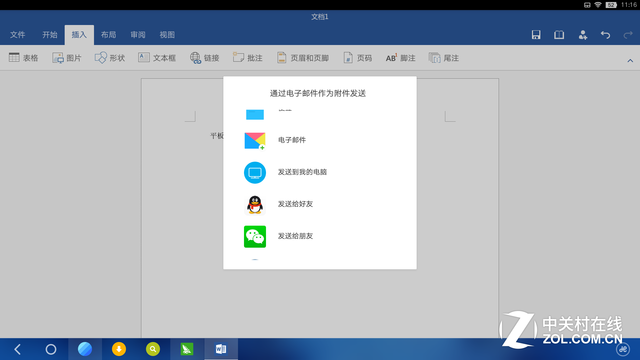Viewport: 640px width, 360px height.
Task: Switch to the 审阅 tab
Action: point(138,35)
